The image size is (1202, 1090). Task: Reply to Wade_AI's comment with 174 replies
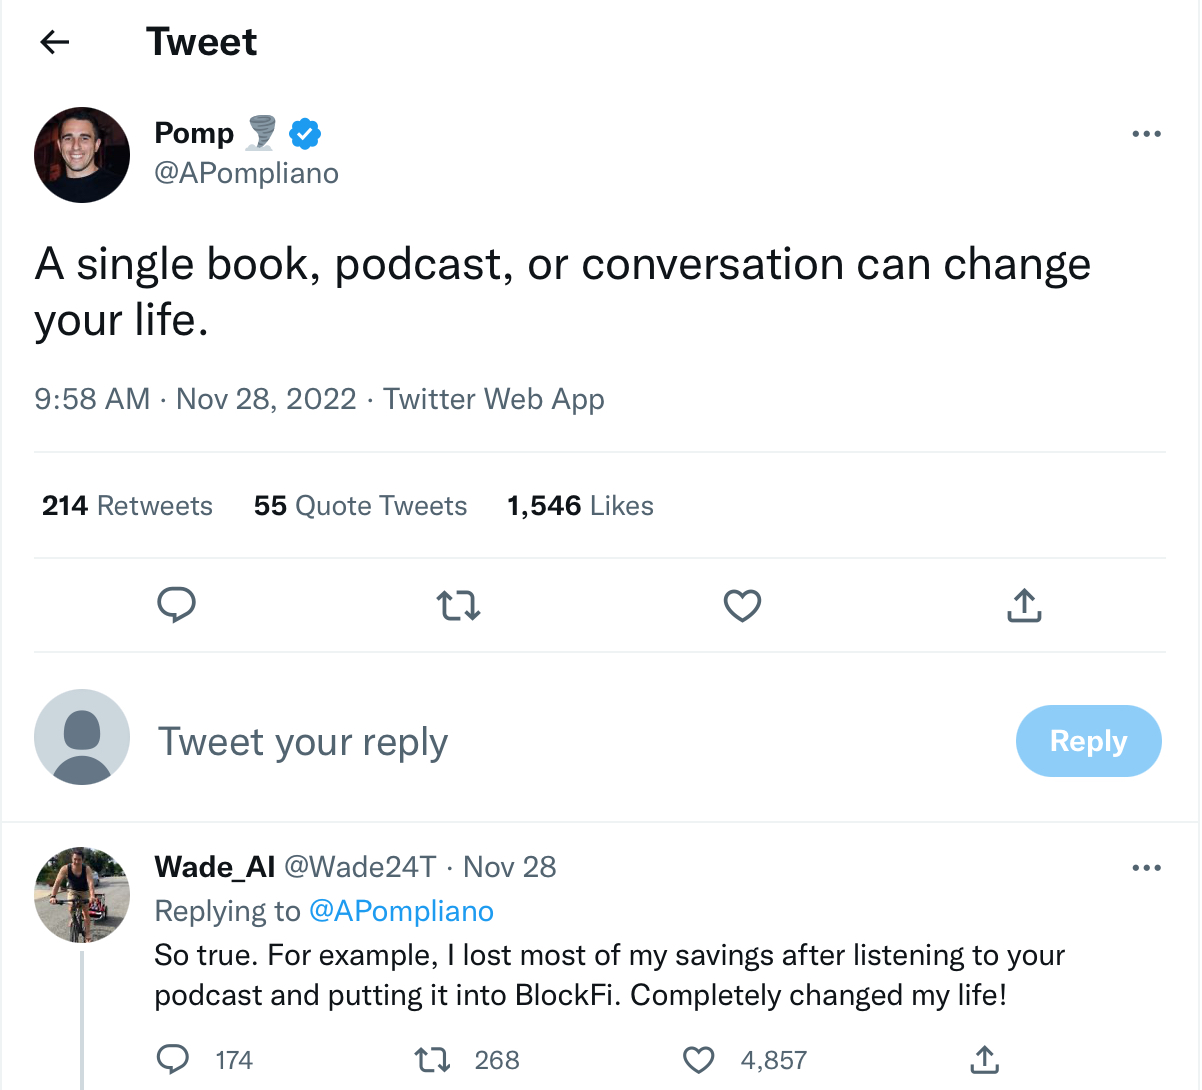174,1059
